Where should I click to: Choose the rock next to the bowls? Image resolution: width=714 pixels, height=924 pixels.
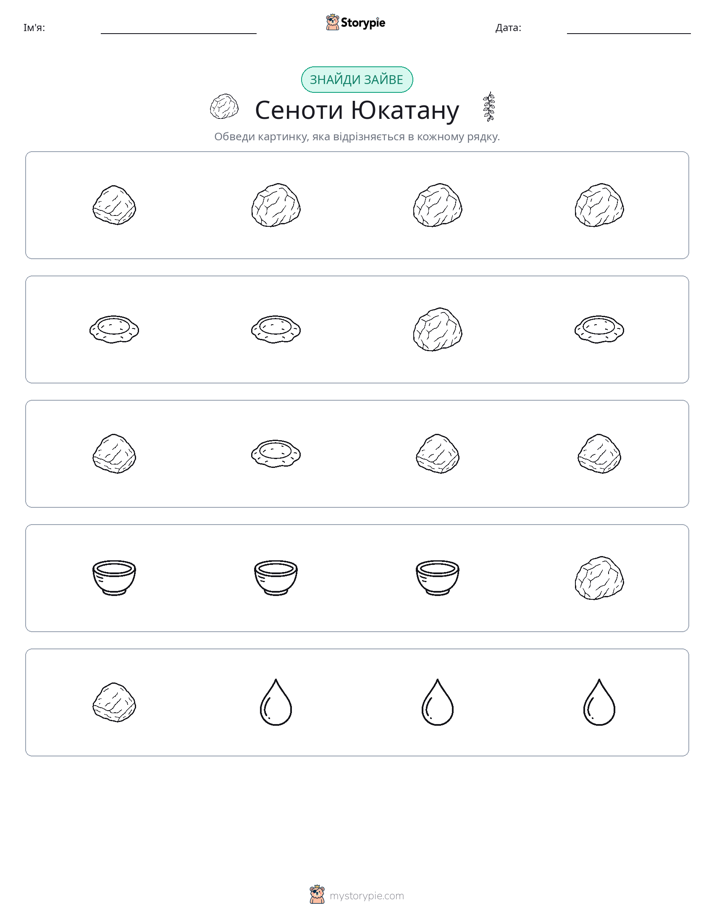(x=599, y=578)
